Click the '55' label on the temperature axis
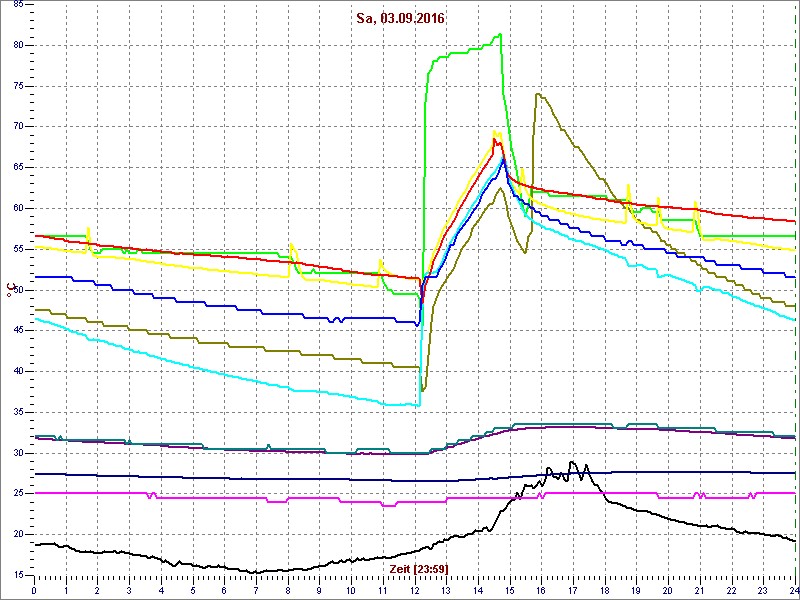Viewport: 800px width, 600px height. pos(18,249)
